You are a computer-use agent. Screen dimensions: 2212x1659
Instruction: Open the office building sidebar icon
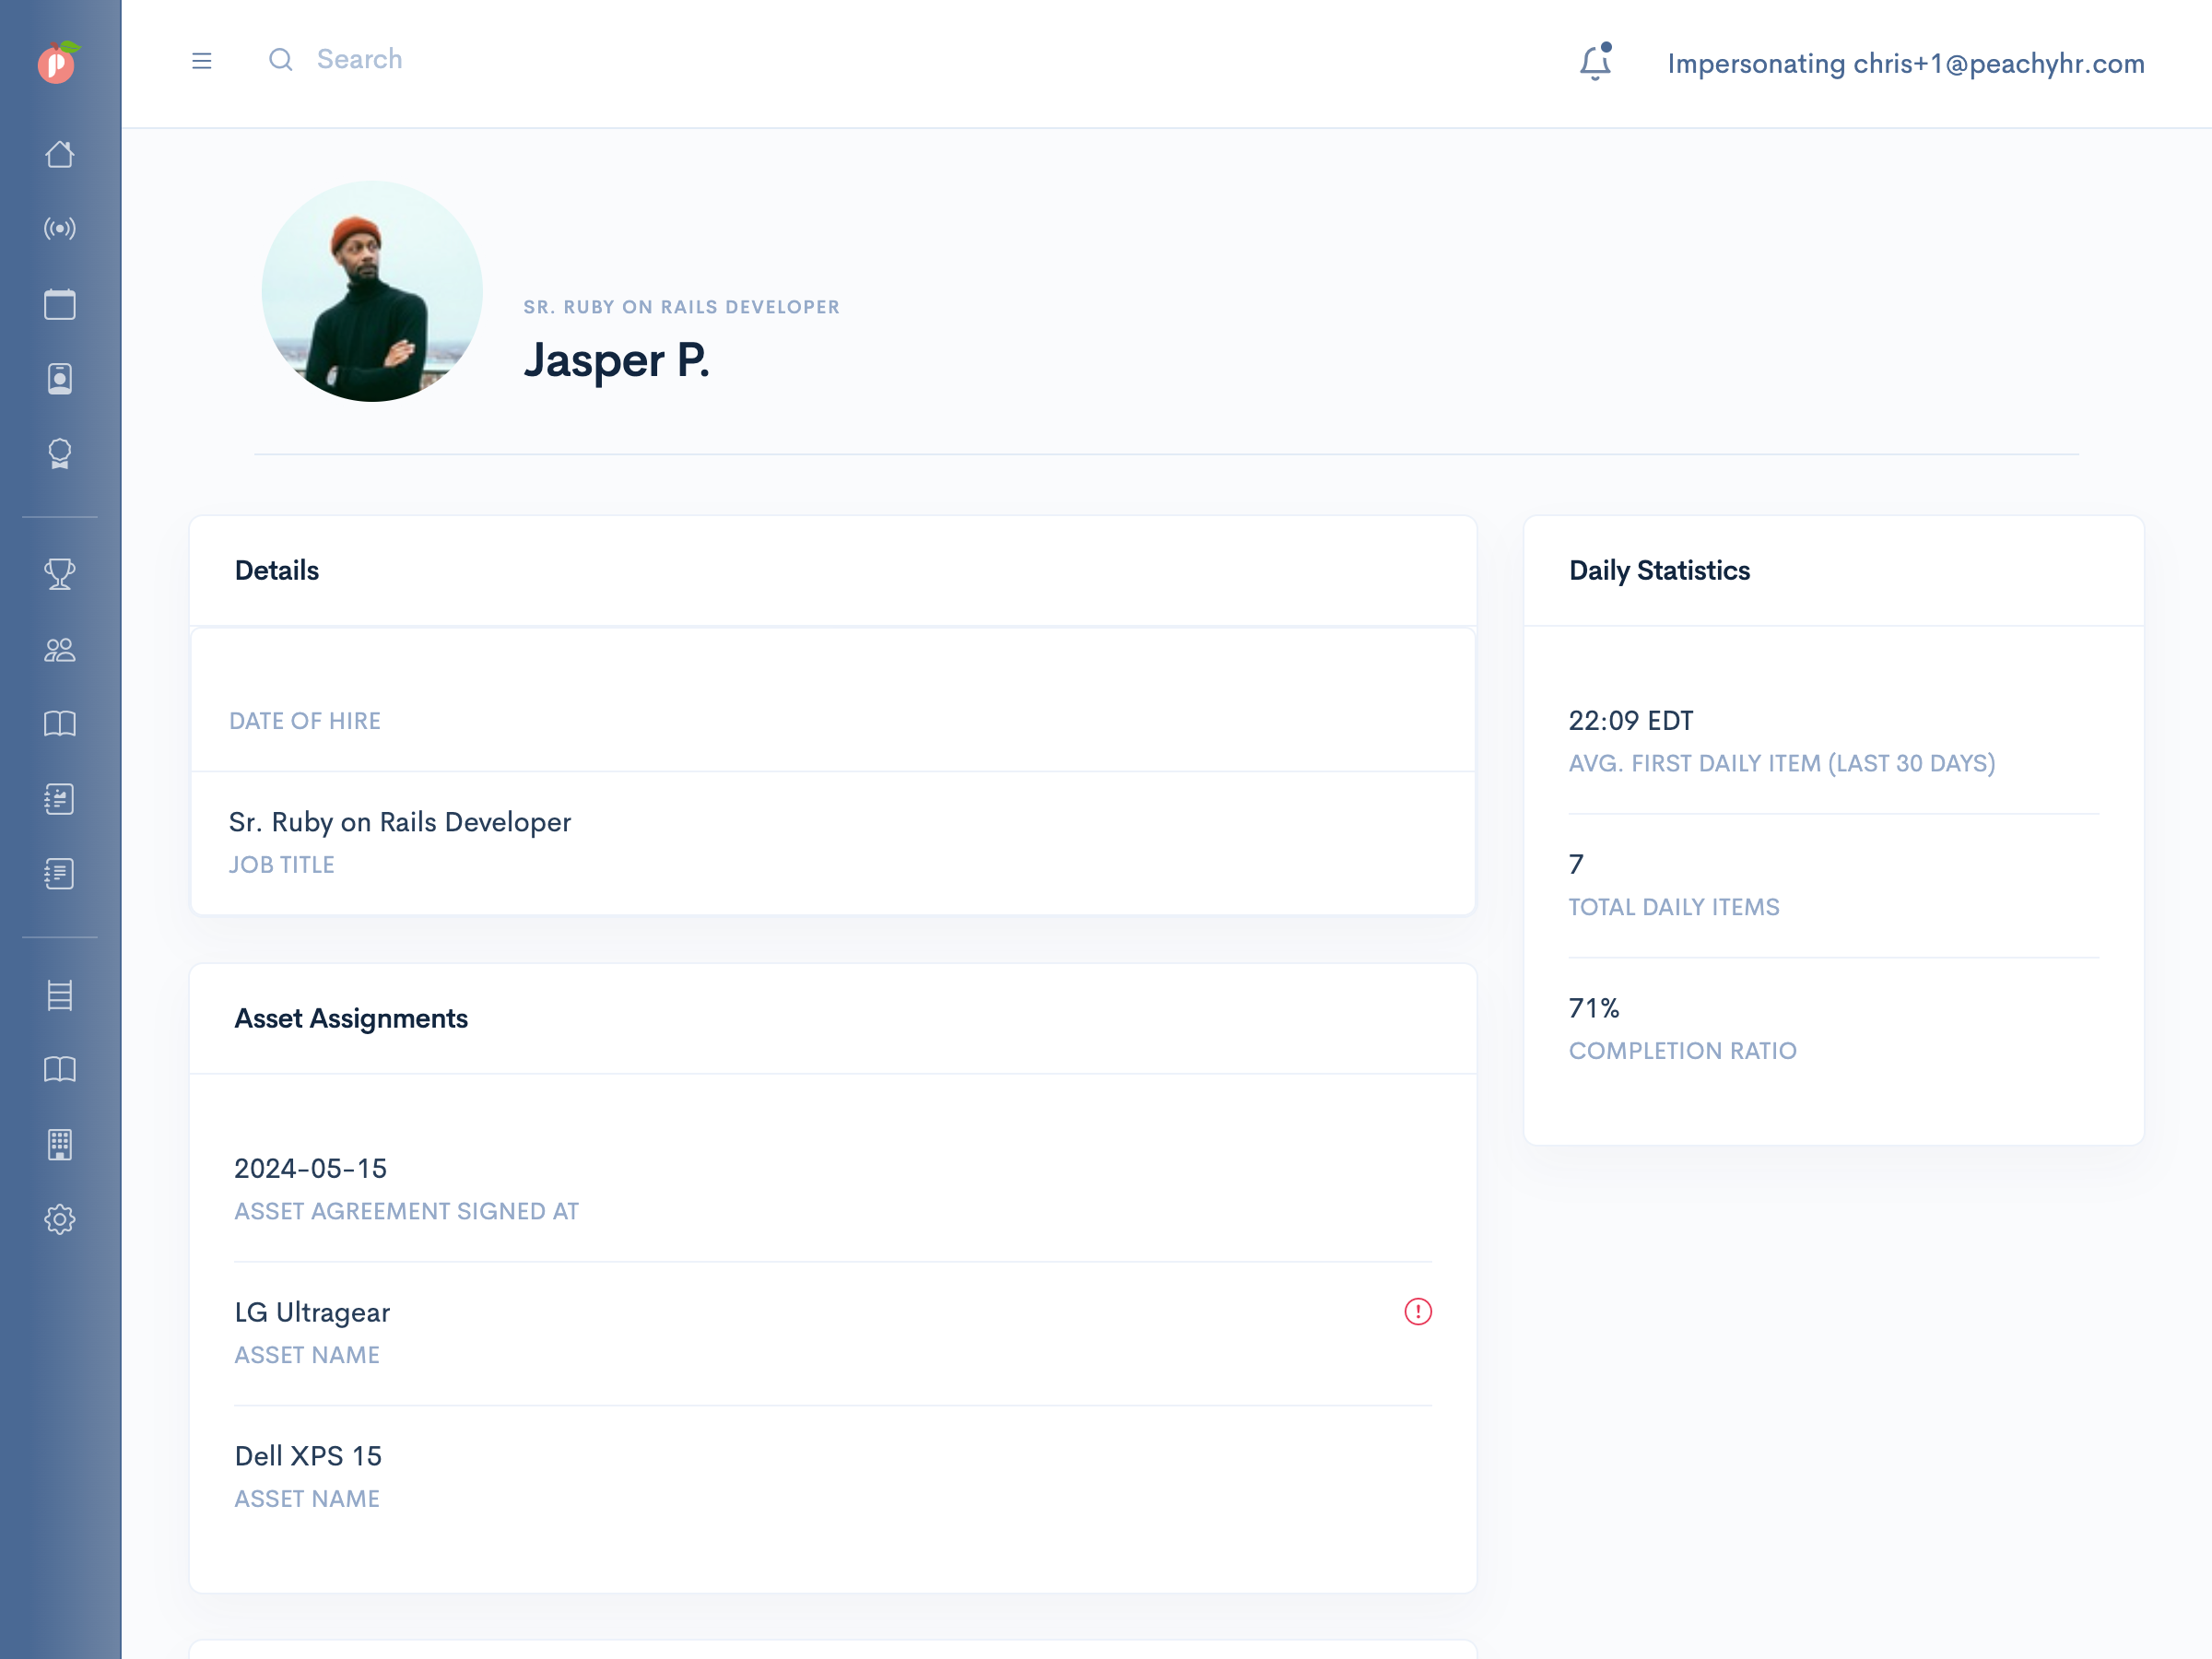(x=60, y=1145)
